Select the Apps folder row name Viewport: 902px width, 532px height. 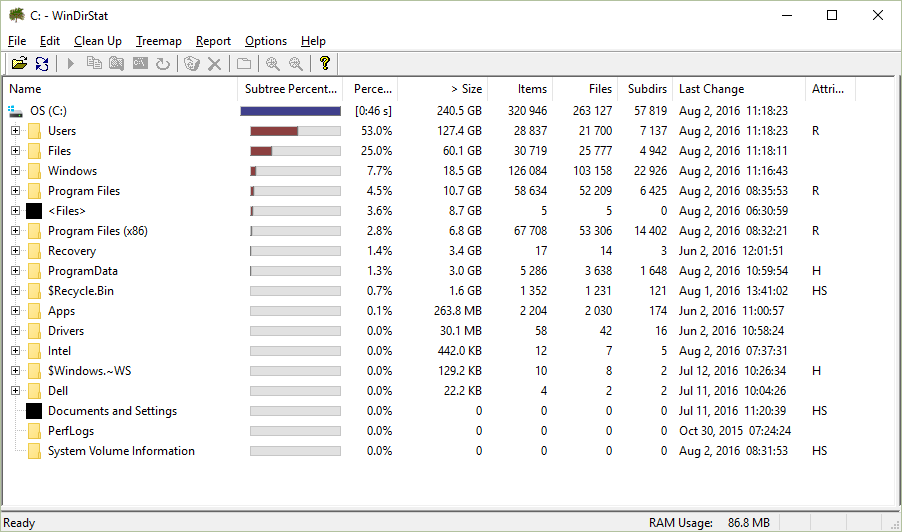[x=62, y=311]
